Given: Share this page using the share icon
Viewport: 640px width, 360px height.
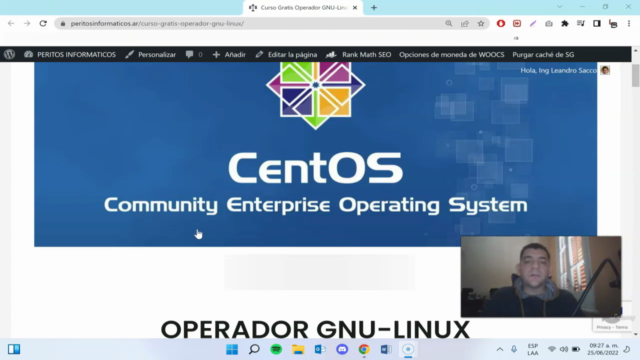Looking at the screenshot, I should pyautogui.click(x=465, y=24).
